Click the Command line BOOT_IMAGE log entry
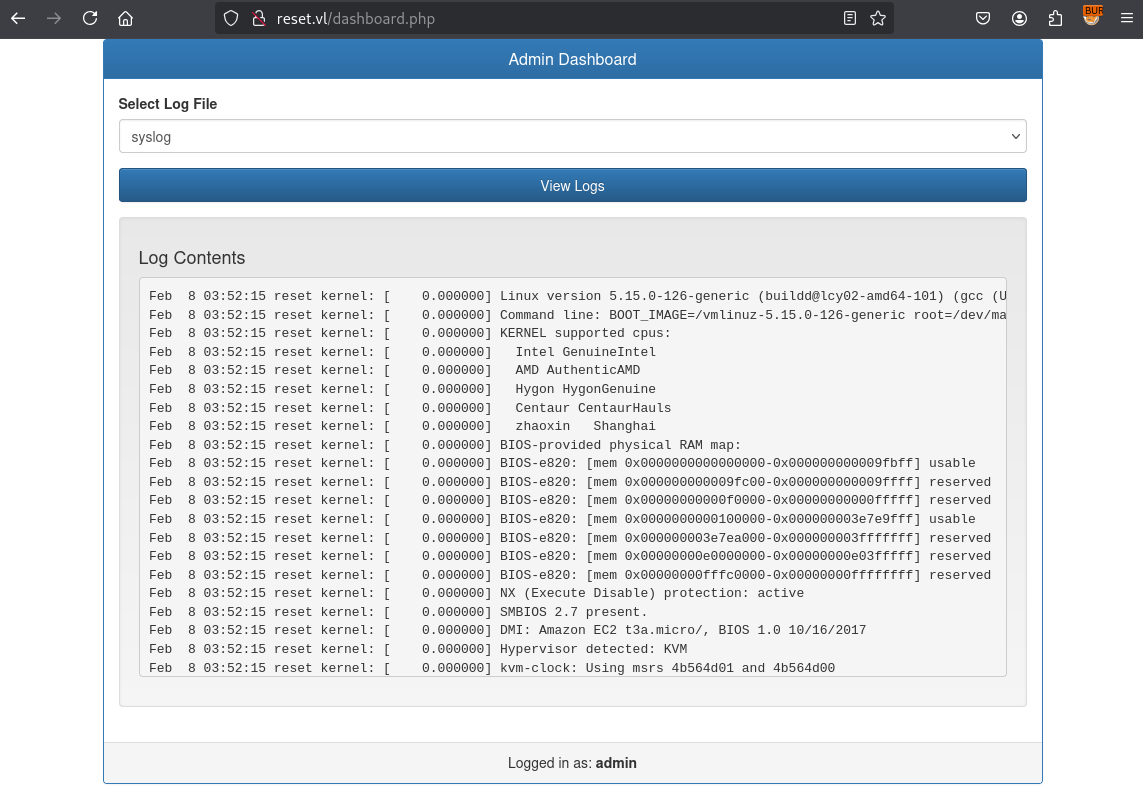 tap(577, 315)
